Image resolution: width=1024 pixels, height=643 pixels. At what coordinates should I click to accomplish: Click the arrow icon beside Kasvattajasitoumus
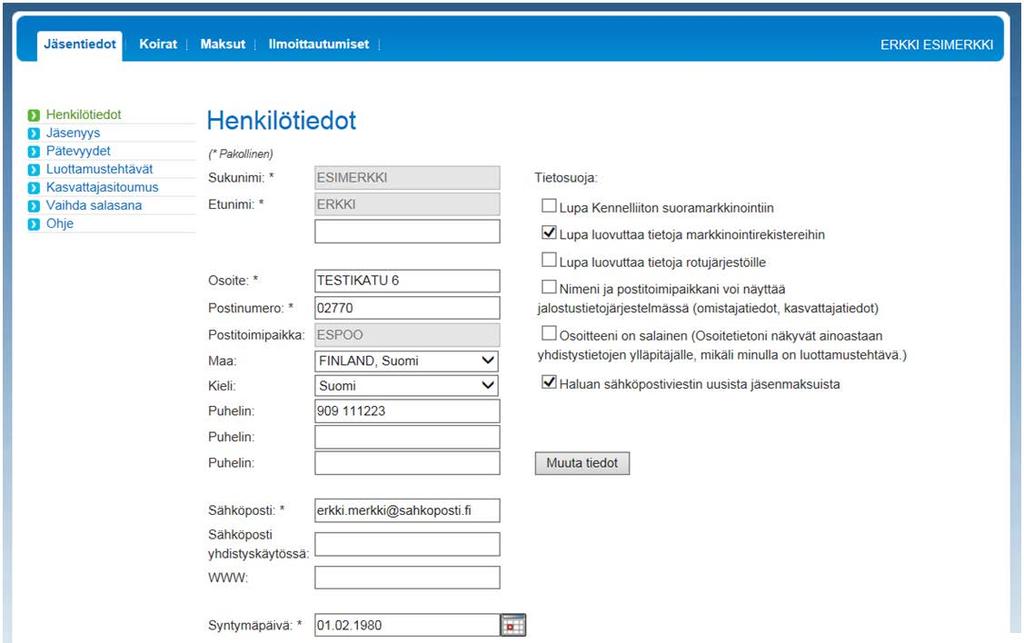tap(34, 188)
